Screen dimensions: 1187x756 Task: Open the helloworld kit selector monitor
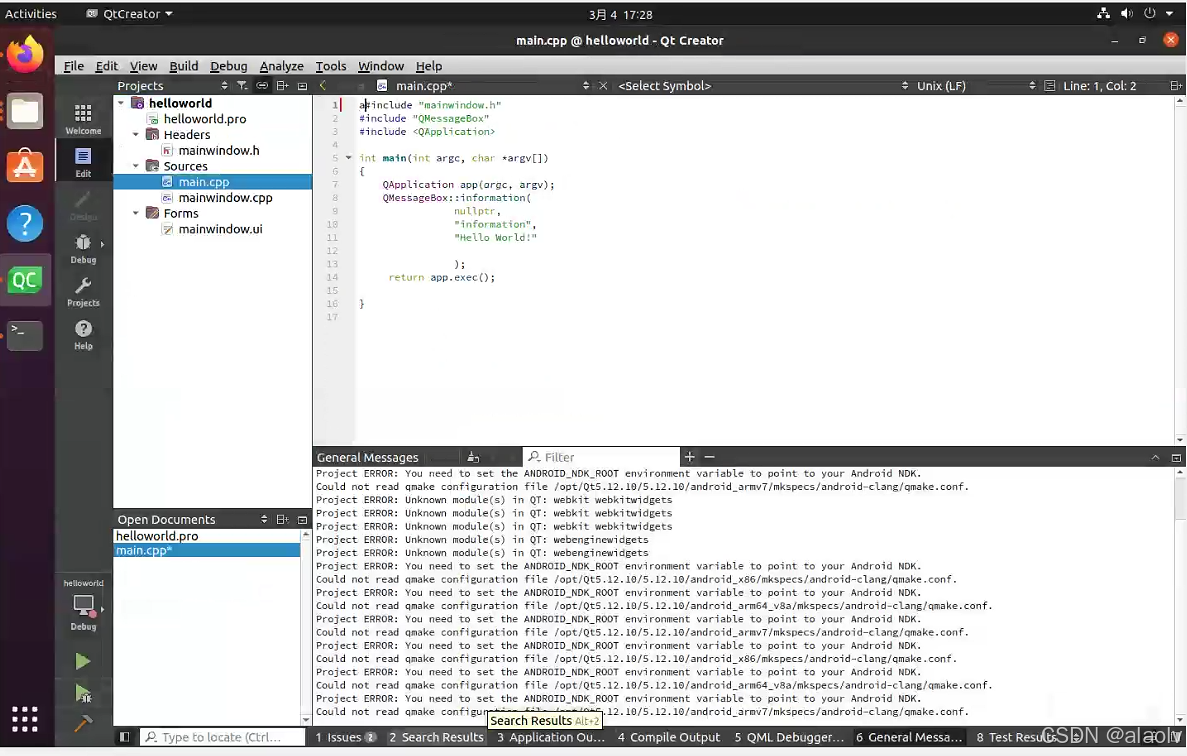click(83, 605)
